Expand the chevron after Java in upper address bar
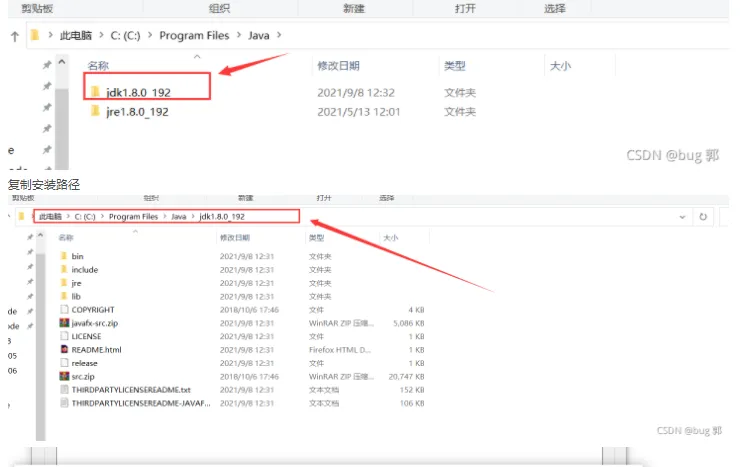 point(279,35)
